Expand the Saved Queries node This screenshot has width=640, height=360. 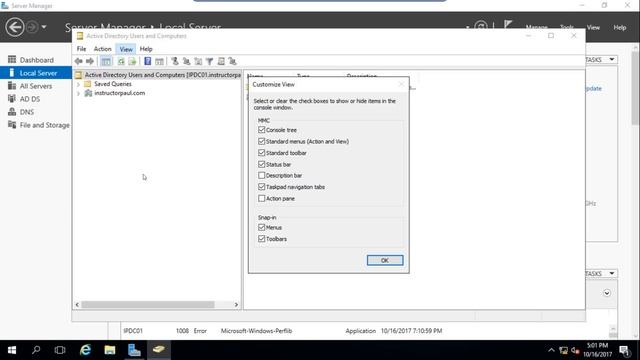[78, 84]
